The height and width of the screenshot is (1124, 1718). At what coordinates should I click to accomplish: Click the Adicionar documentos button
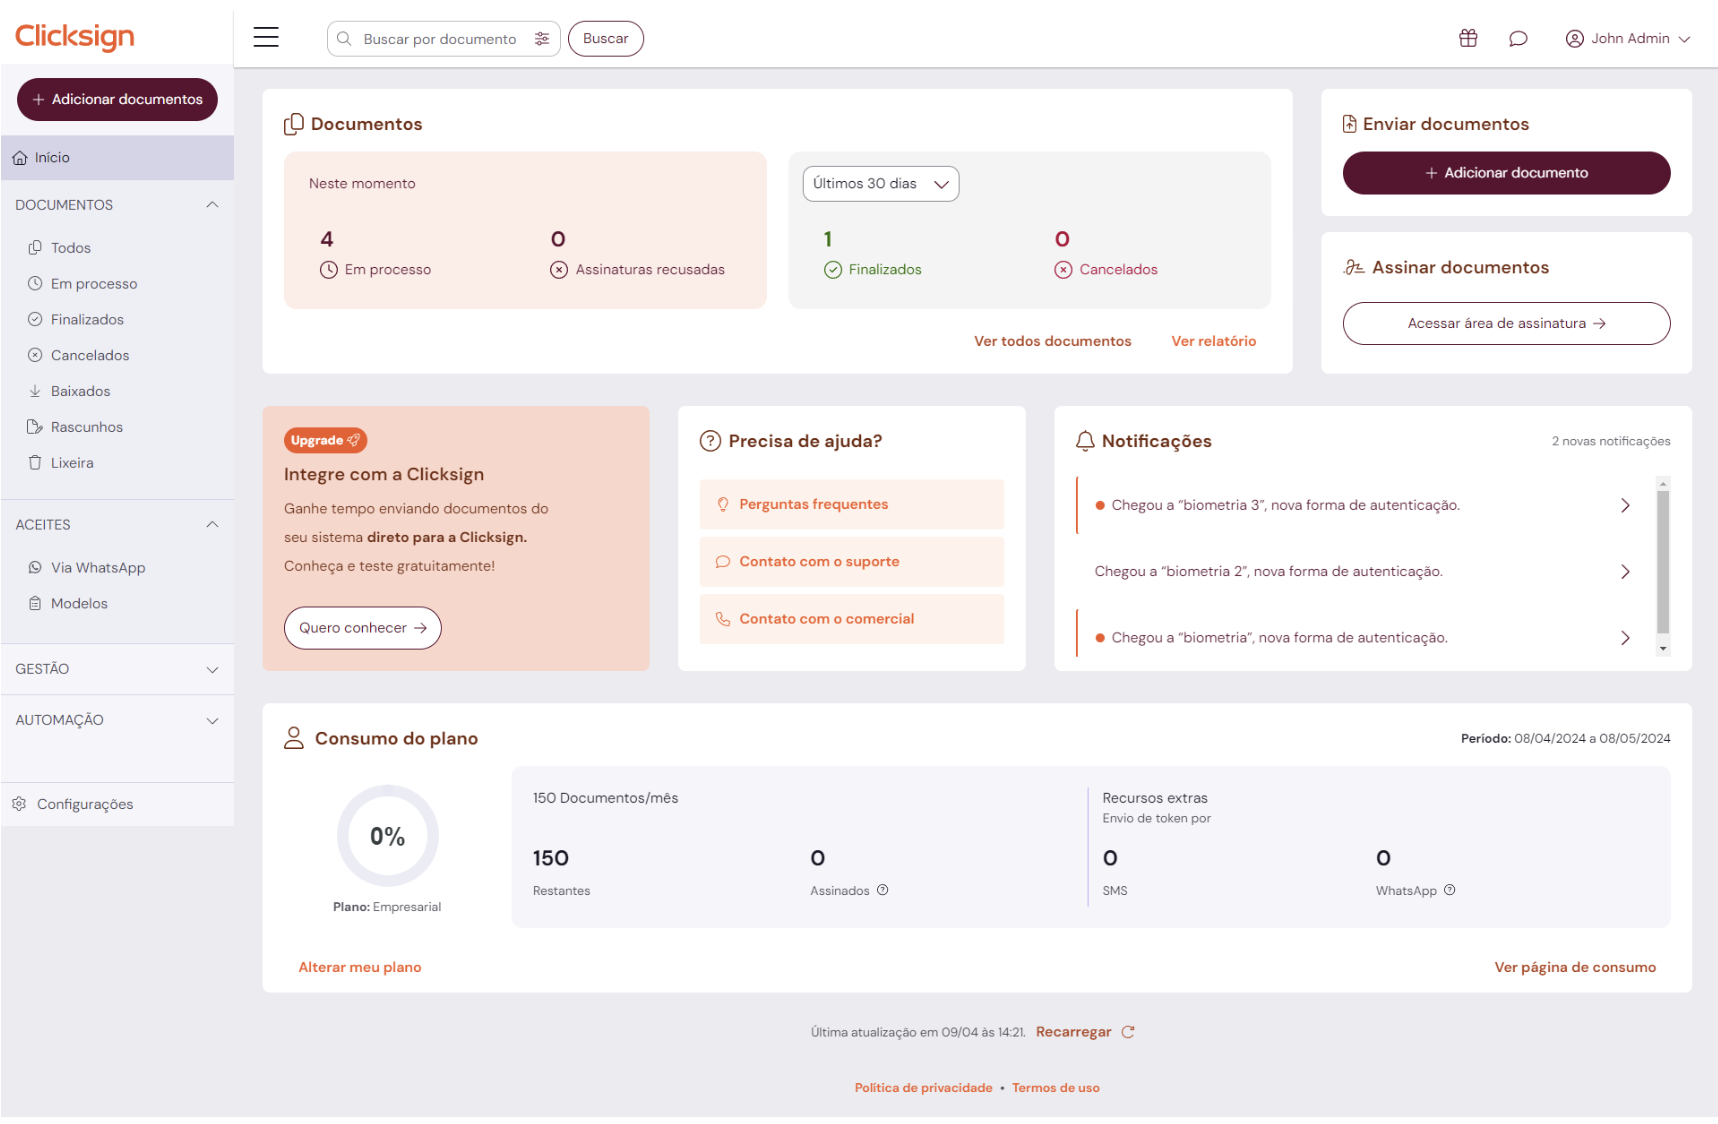pos(117,99)
